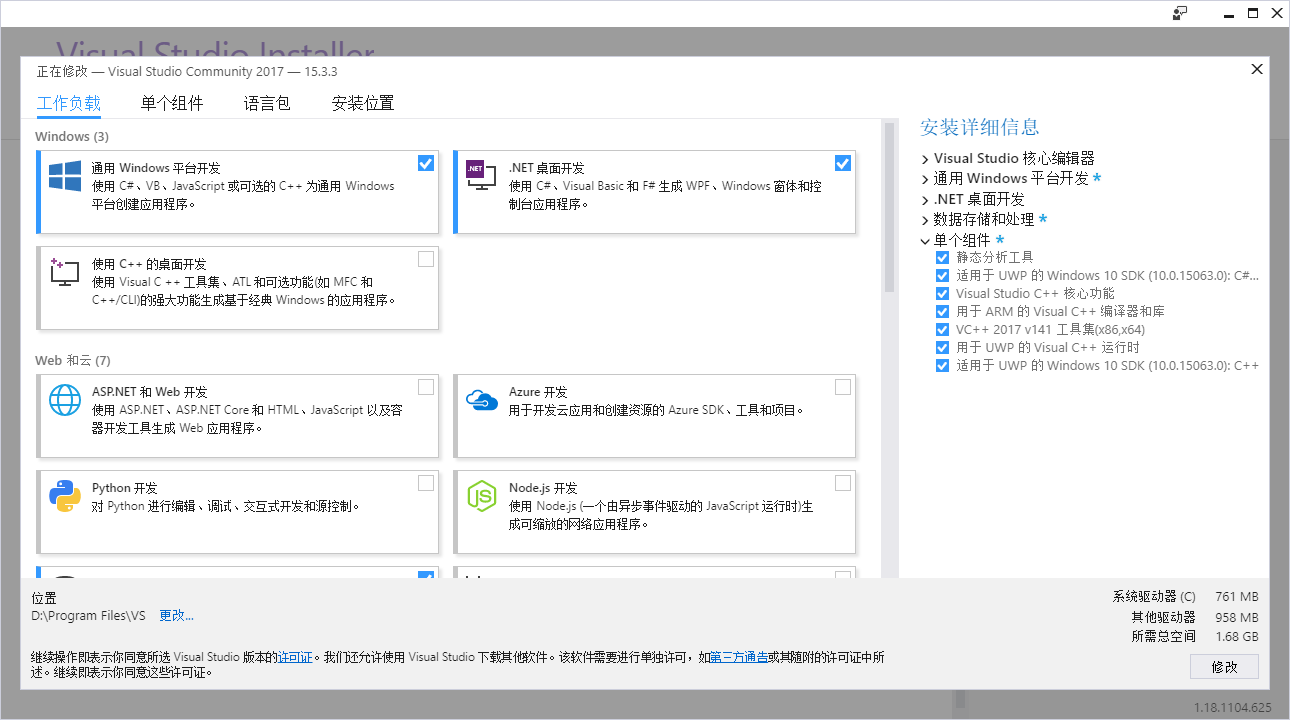Image resolution: width=1290 pixels, height=720 pixels.
Task: Click the Azure cloud icon
Action: (x=481, y=400)
